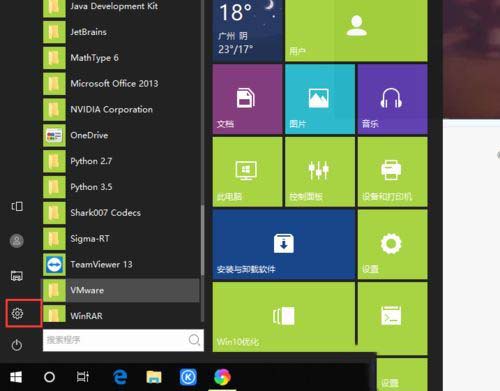
Task: Expand the NVIDIA Corporation folder
Action: 121,110
